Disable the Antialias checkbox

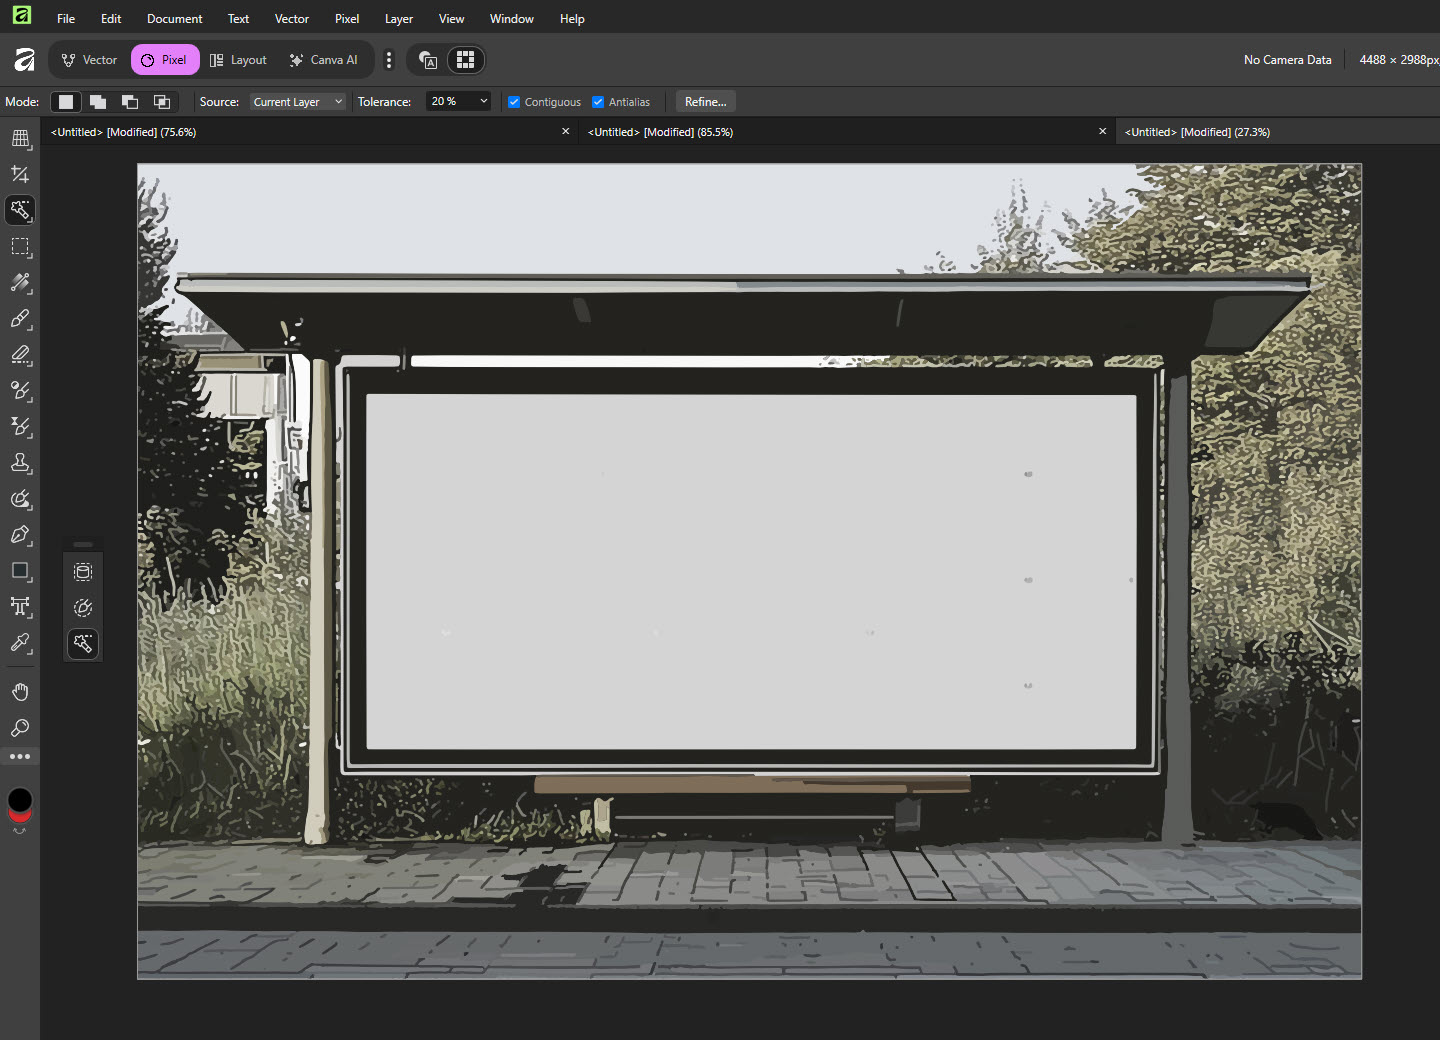598,102
